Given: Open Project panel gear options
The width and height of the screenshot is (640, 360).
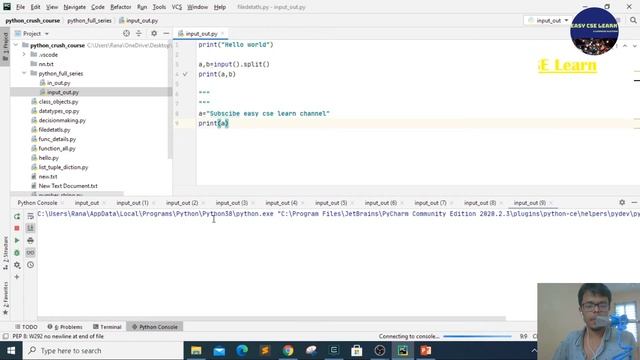Looking at the screenshot, I should (154, 33).
